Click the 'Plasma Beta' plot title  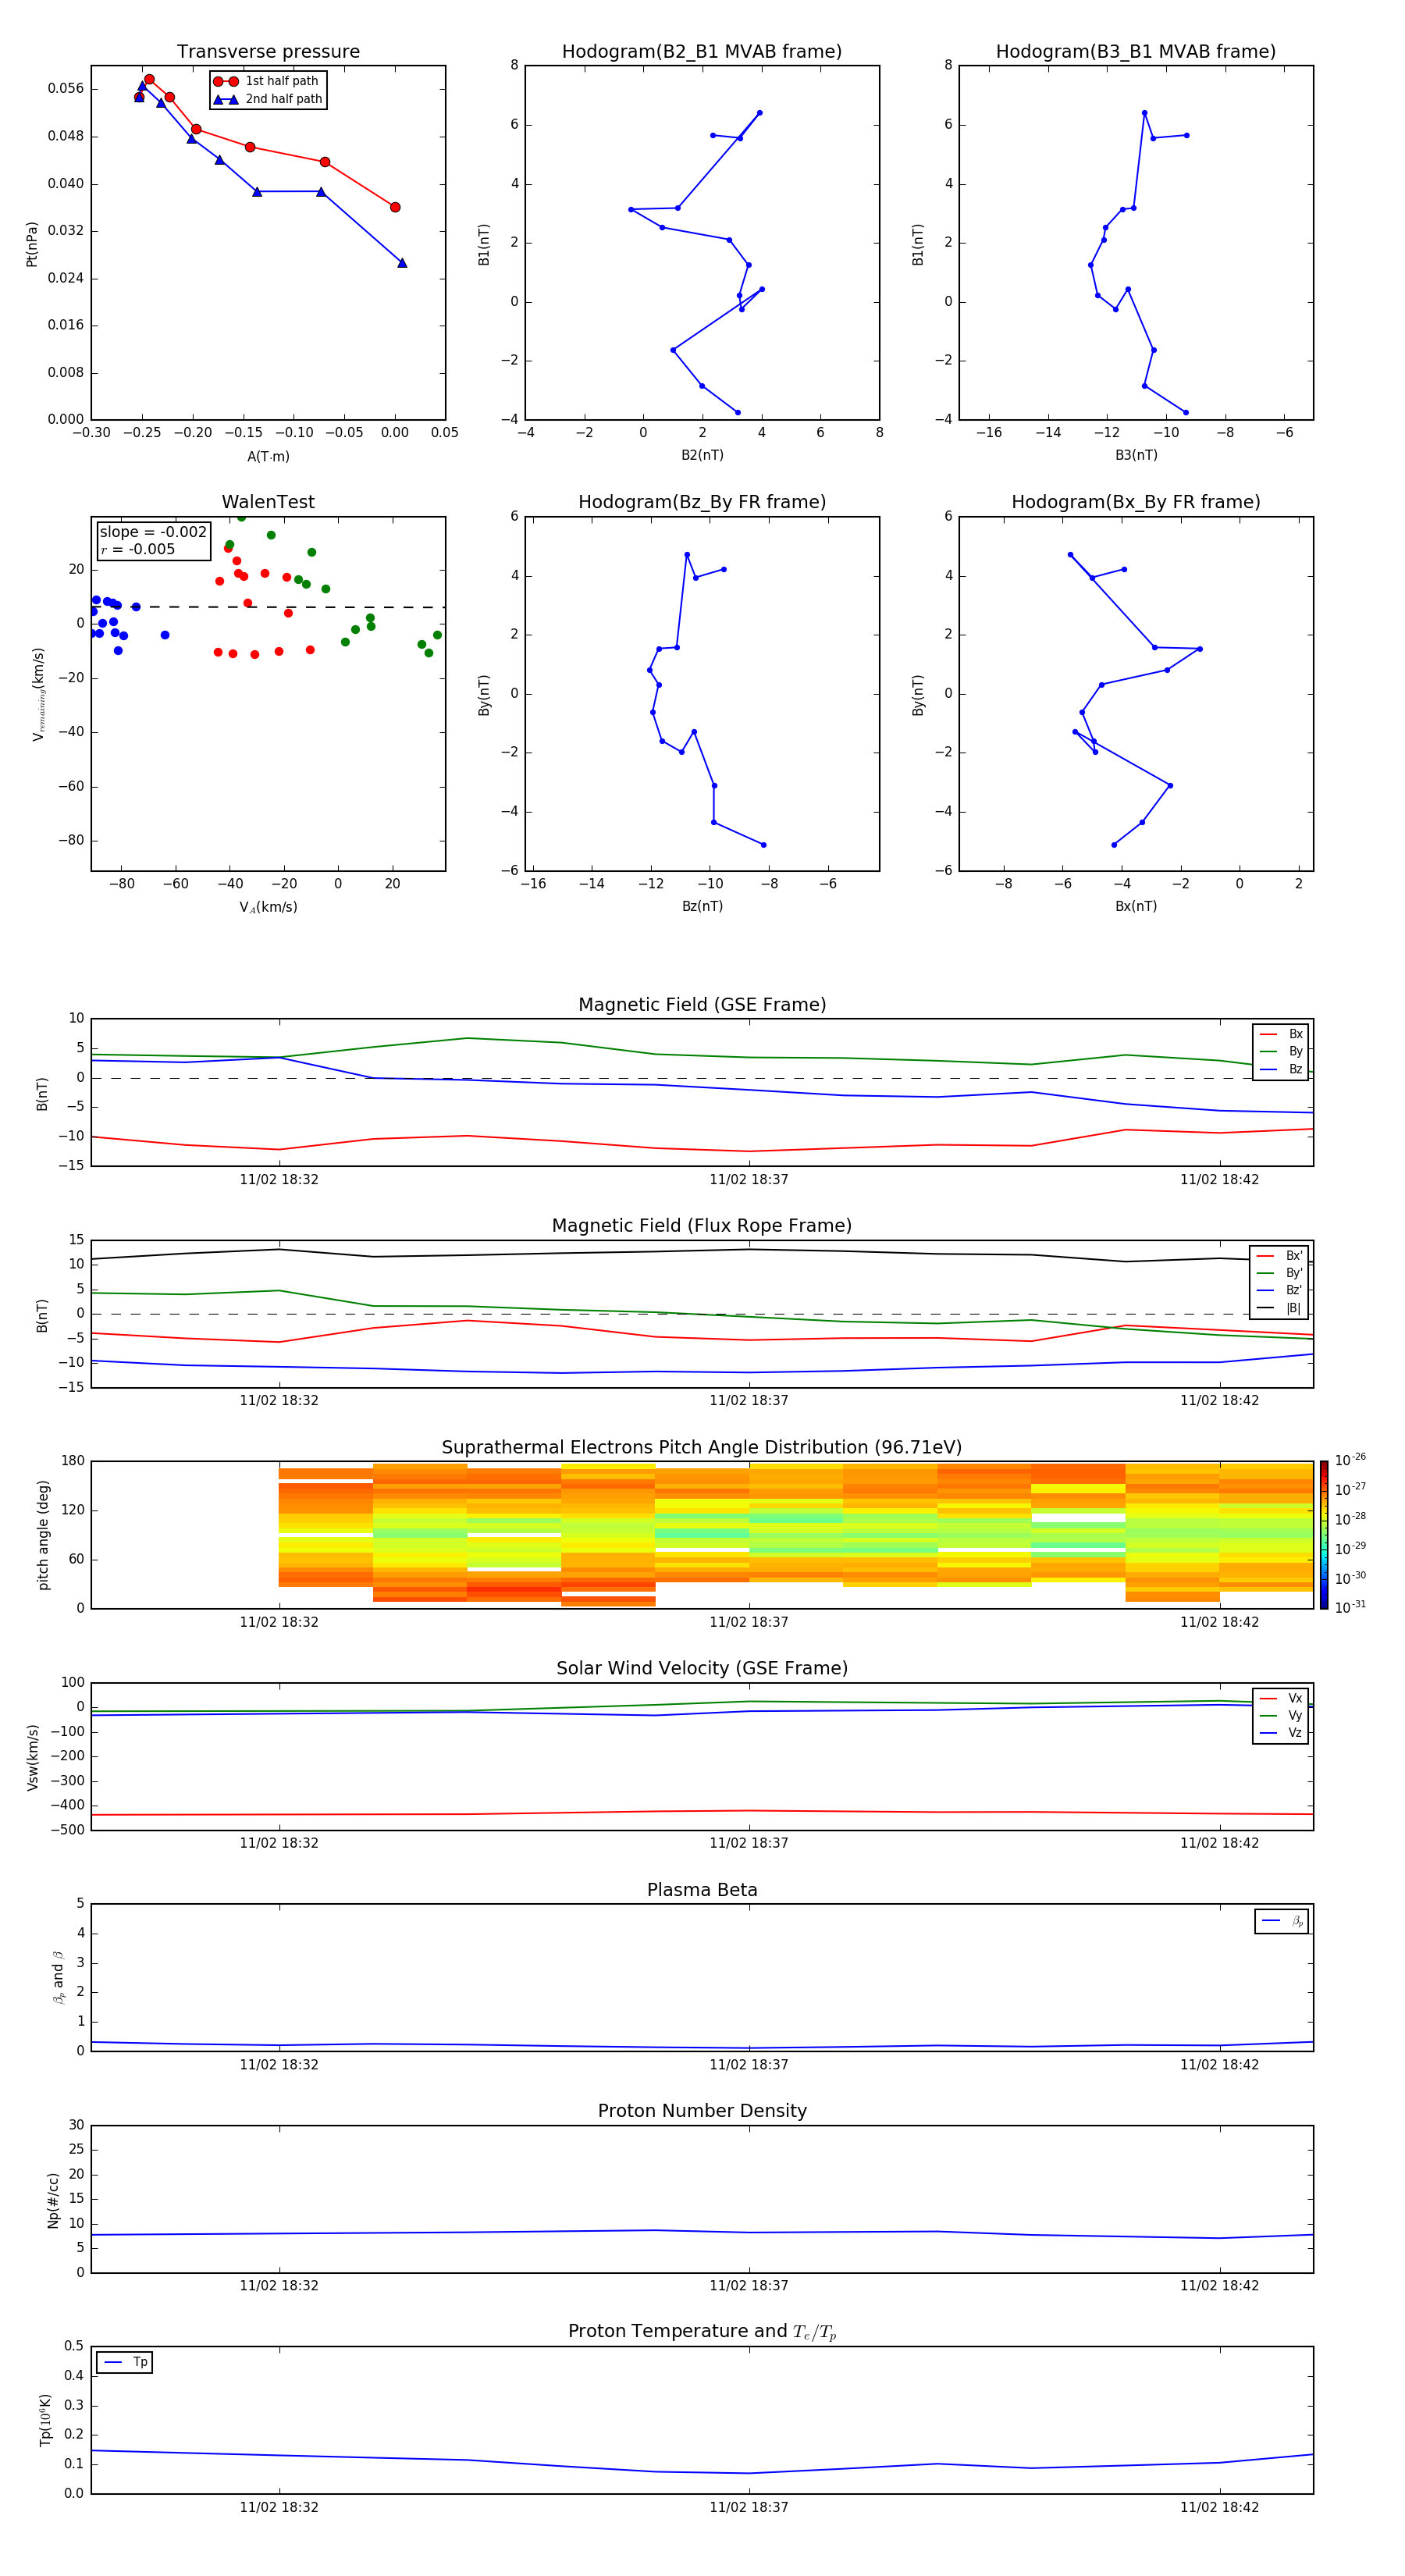[x=702, y=1891]
